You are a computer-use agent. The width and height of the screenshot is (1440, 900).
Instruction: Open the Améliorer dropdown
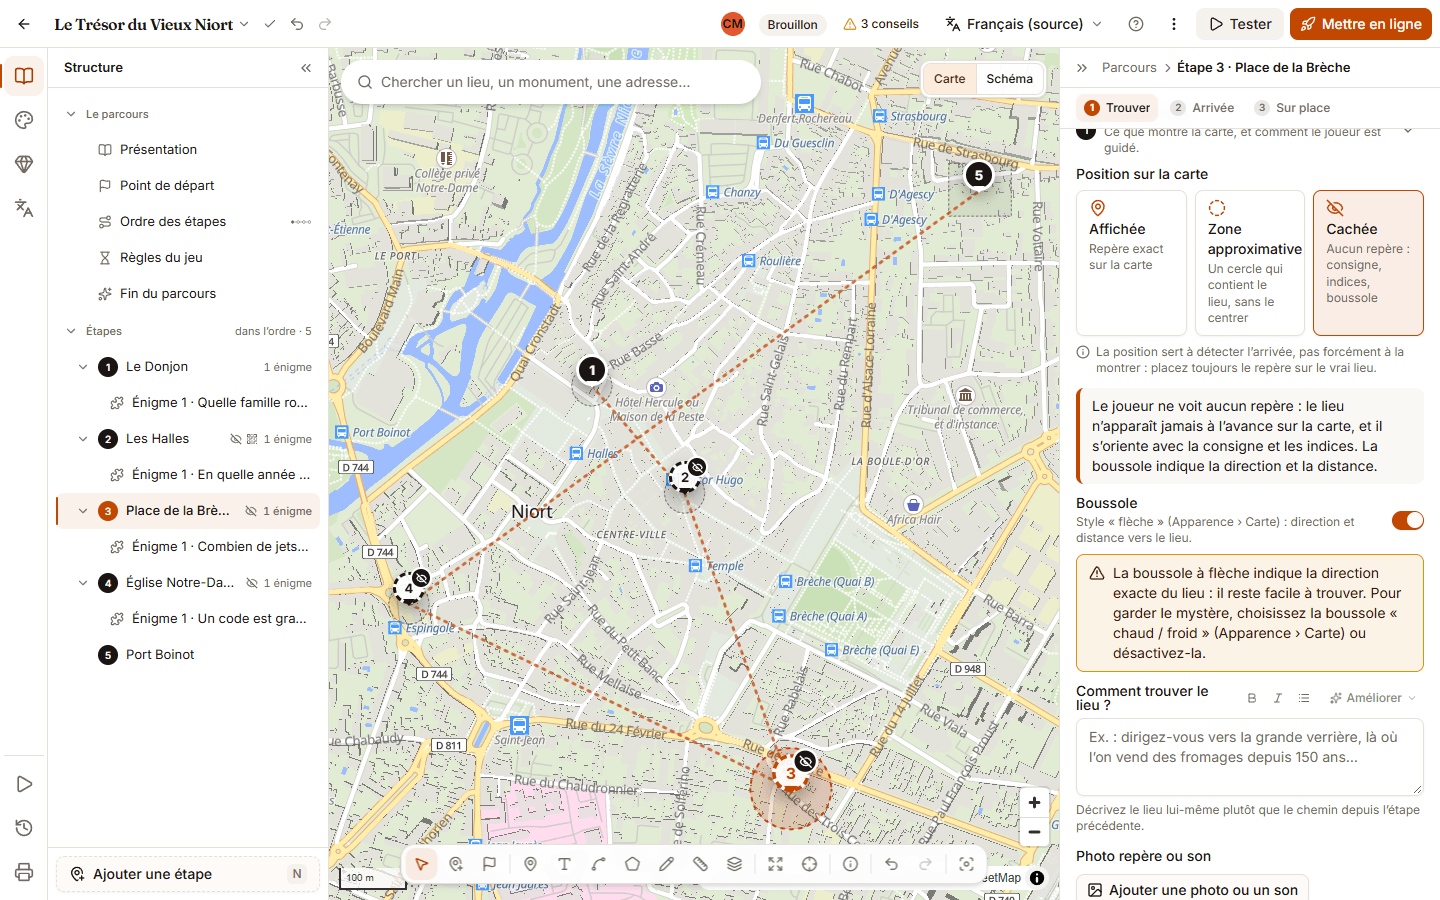(x=1373, y=698)
